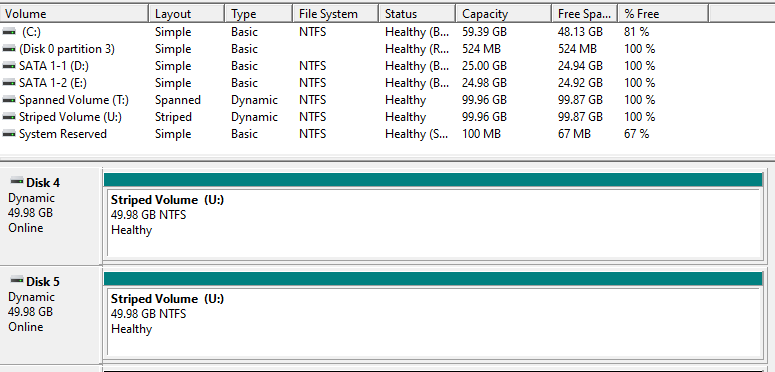775x372 pixels.
Task: Click the 25.00 GB capacity cell
Action: [x=484, y=66]
